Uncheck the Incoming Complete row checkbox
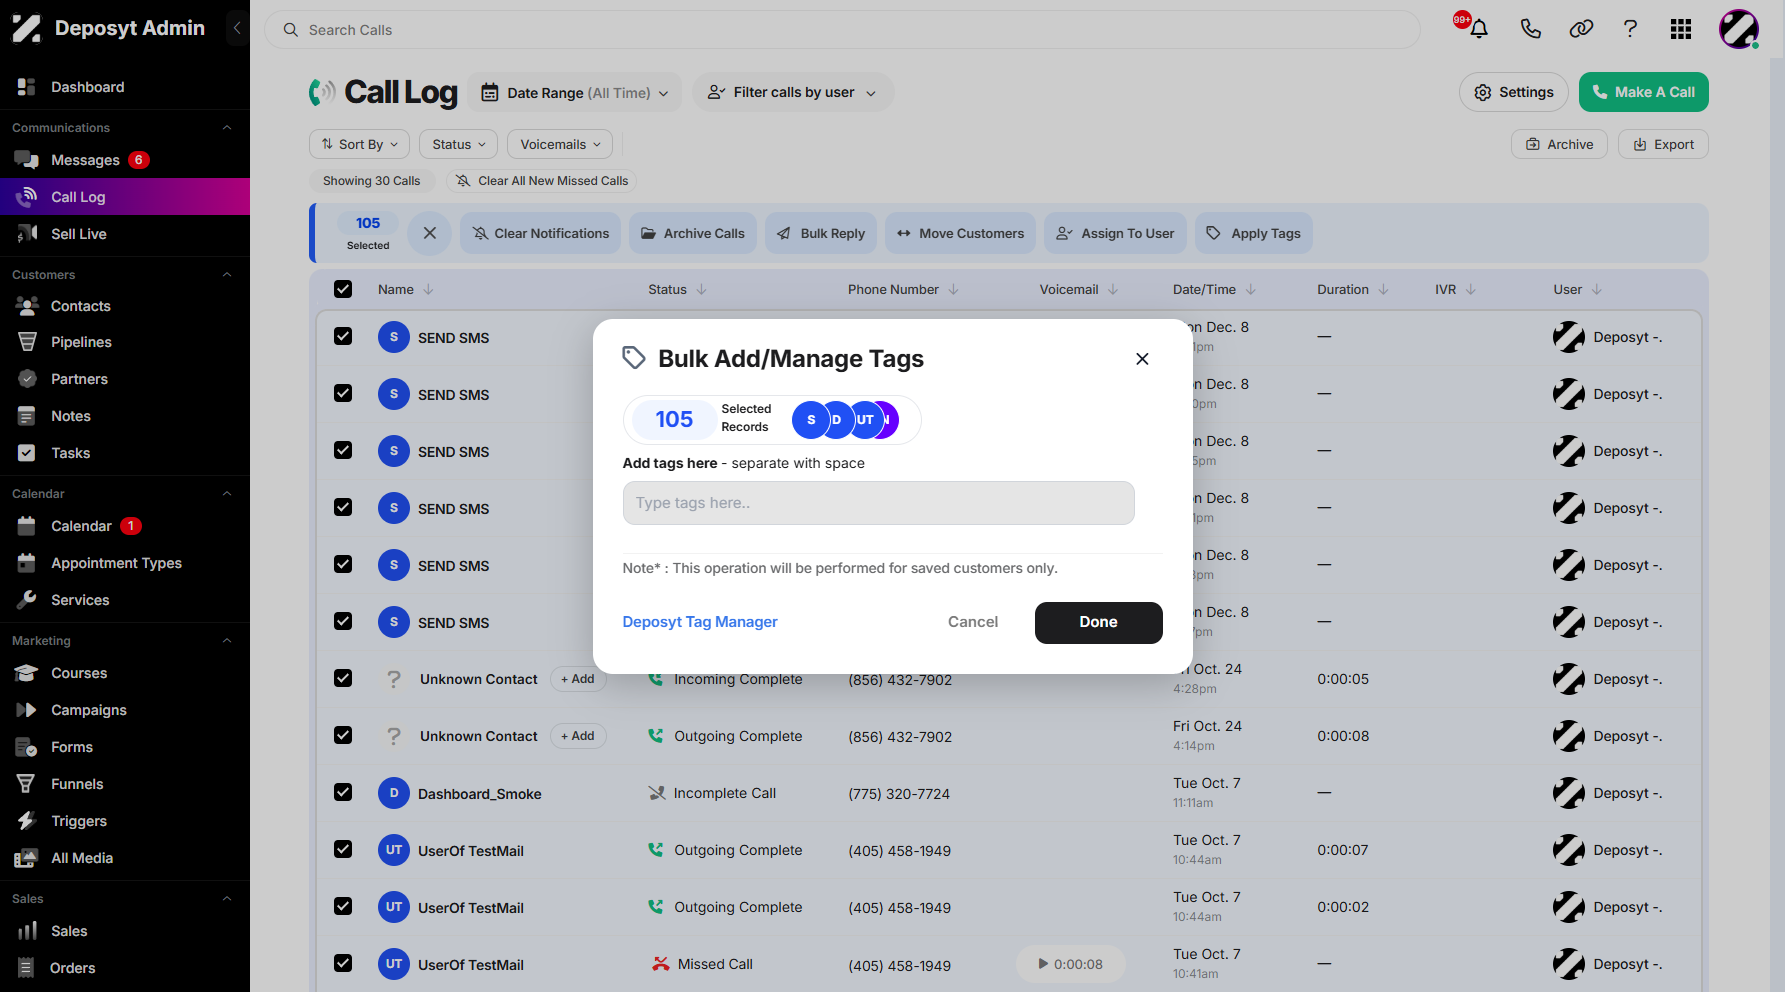Screen dimensions: 1785x992 (x=343, y=678)
